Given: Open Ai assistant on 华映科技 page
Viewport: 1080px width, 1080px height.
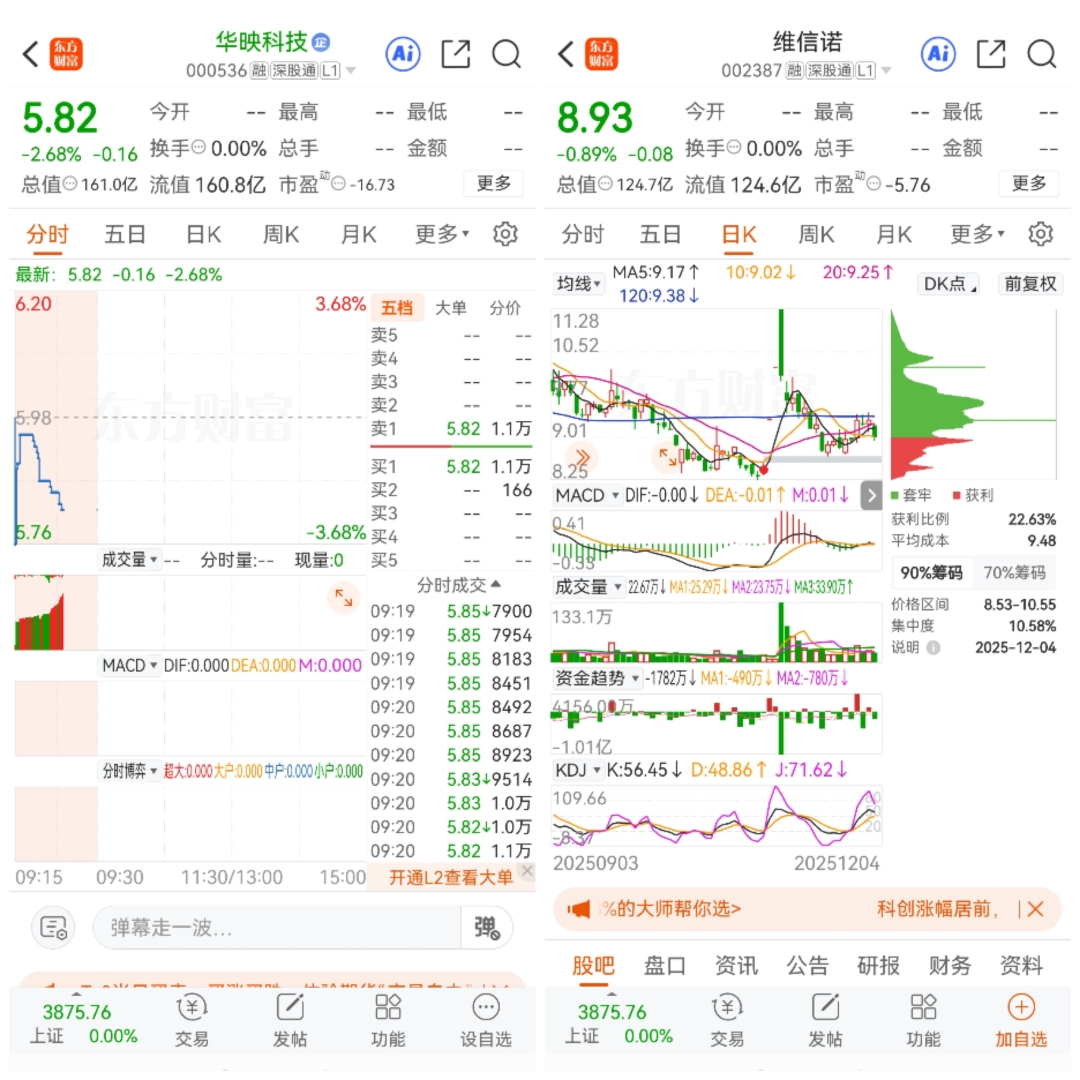Looking at the screenshot, I should [403, 54].
